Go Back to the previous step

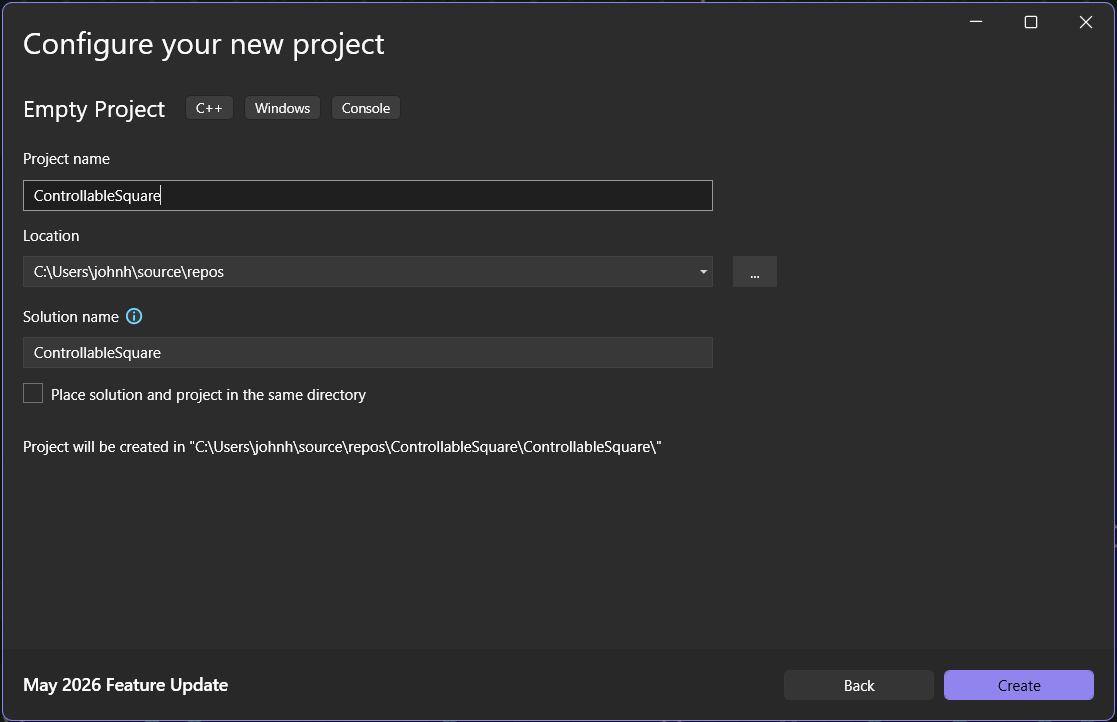click(x=858, y=685)
